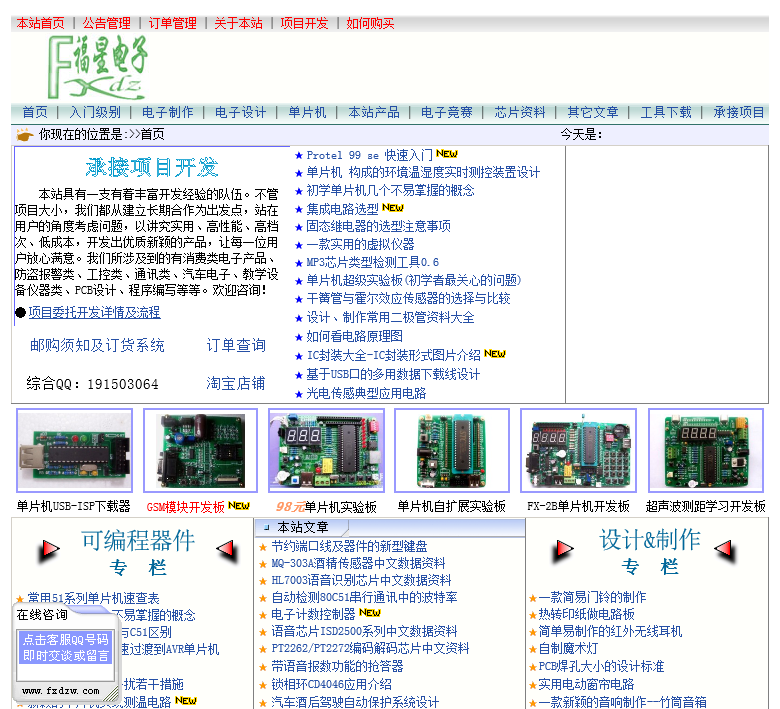This screenshot has width=780, height=709.
Task: Open article Protel 99 se 快速入门
Action: (x=369, y=155)
